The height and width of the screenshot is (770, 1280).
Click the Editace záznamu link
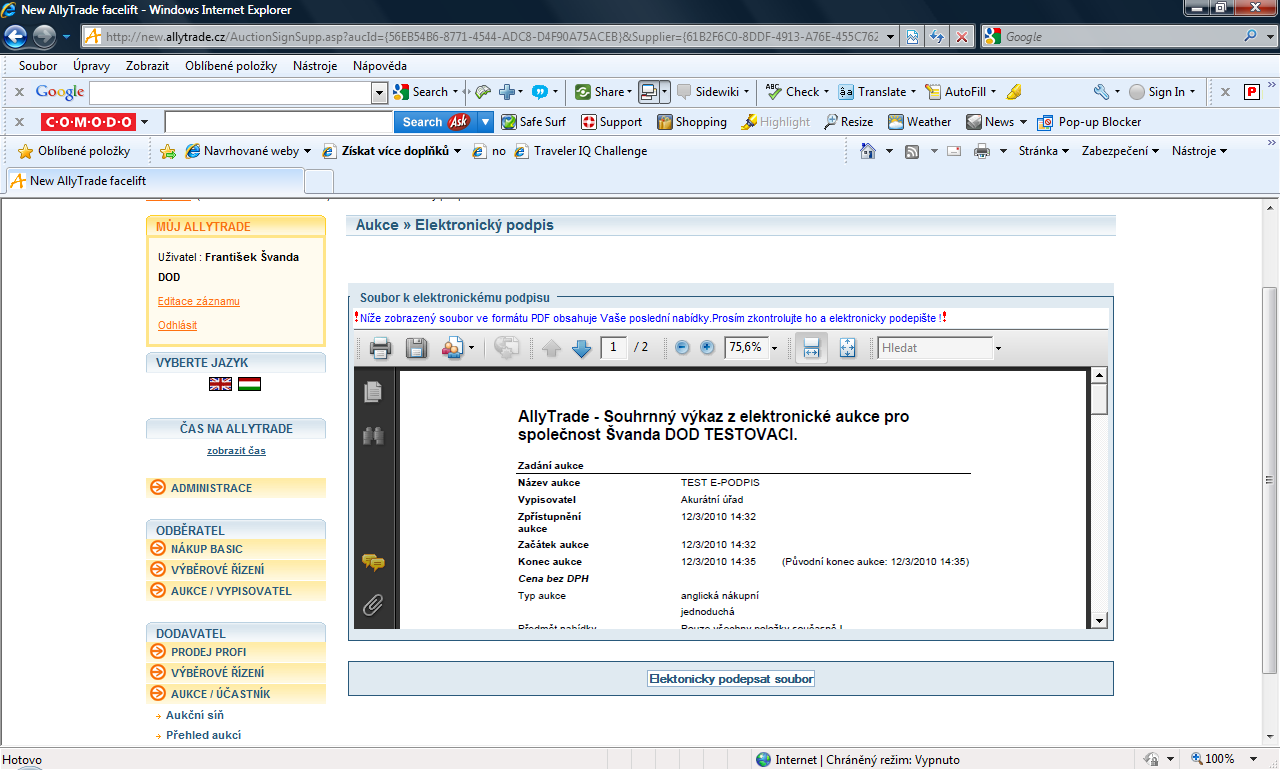199,301
